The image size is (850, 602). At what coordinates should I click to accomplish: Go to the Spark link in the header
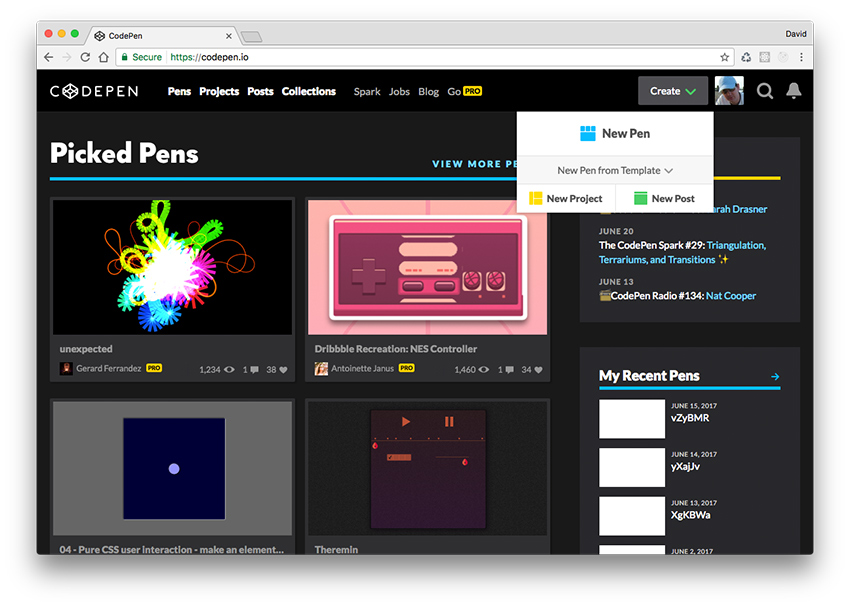[x=367, y=92]
